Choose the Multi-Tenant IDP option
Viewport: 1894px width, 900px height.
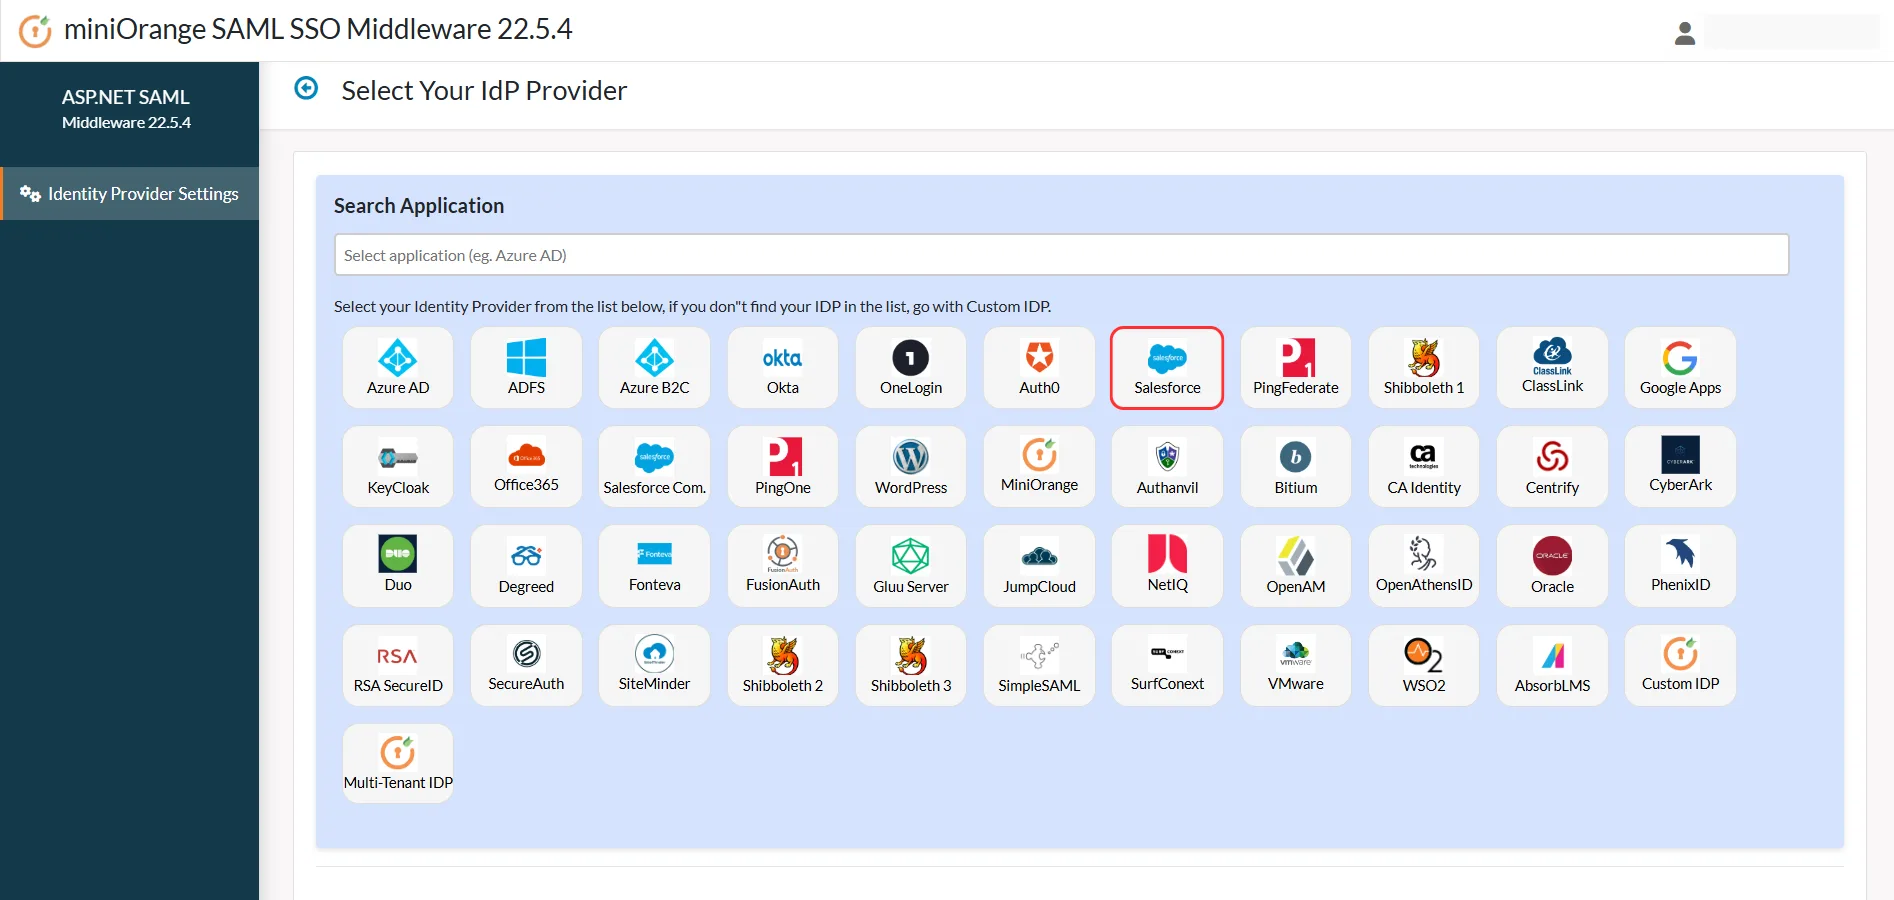click(397, 763)
